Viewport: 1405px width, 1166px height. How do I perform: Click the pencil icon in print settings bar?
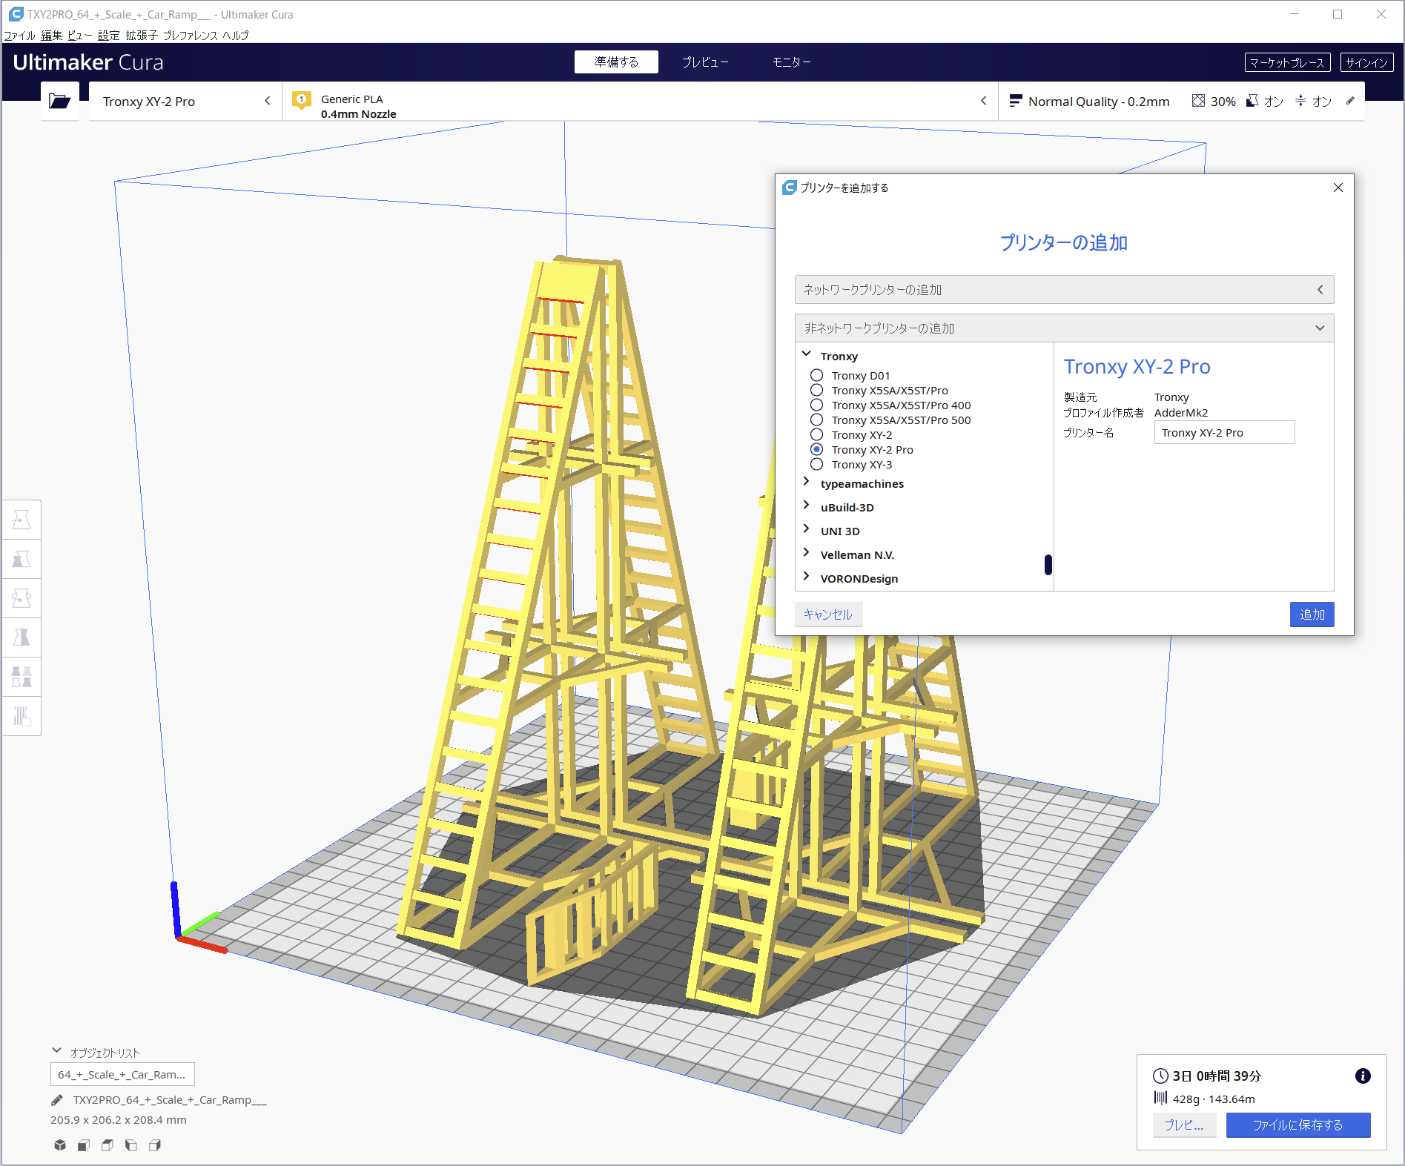(x=1350, y=101)
